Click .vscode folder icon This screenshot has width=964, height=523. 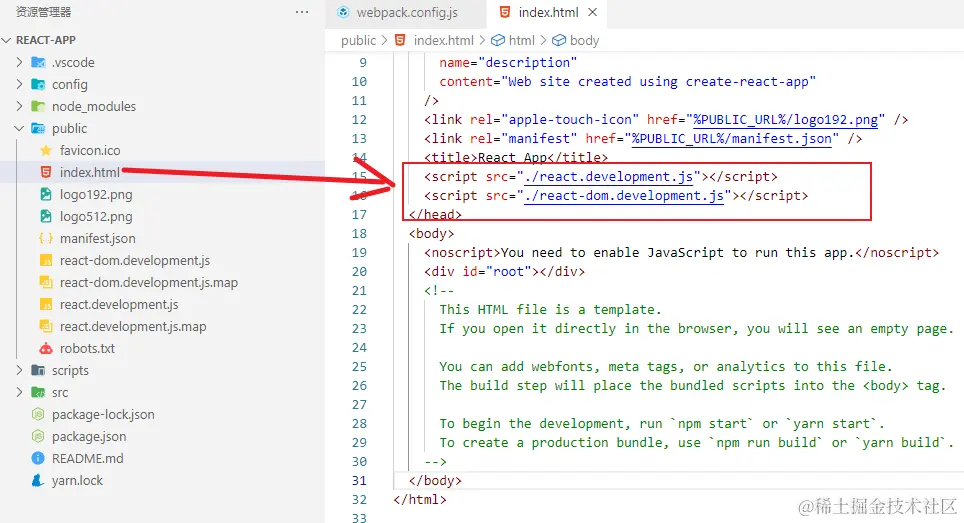38,63
